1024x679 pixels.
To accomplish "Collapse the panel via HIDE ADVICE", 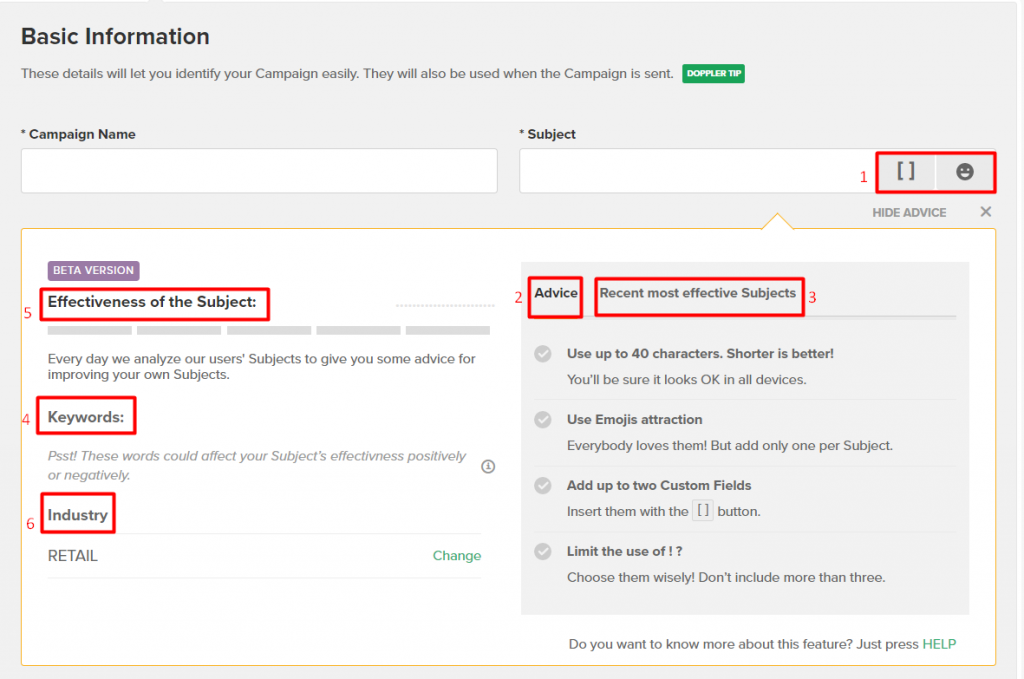I will (909, 212).
